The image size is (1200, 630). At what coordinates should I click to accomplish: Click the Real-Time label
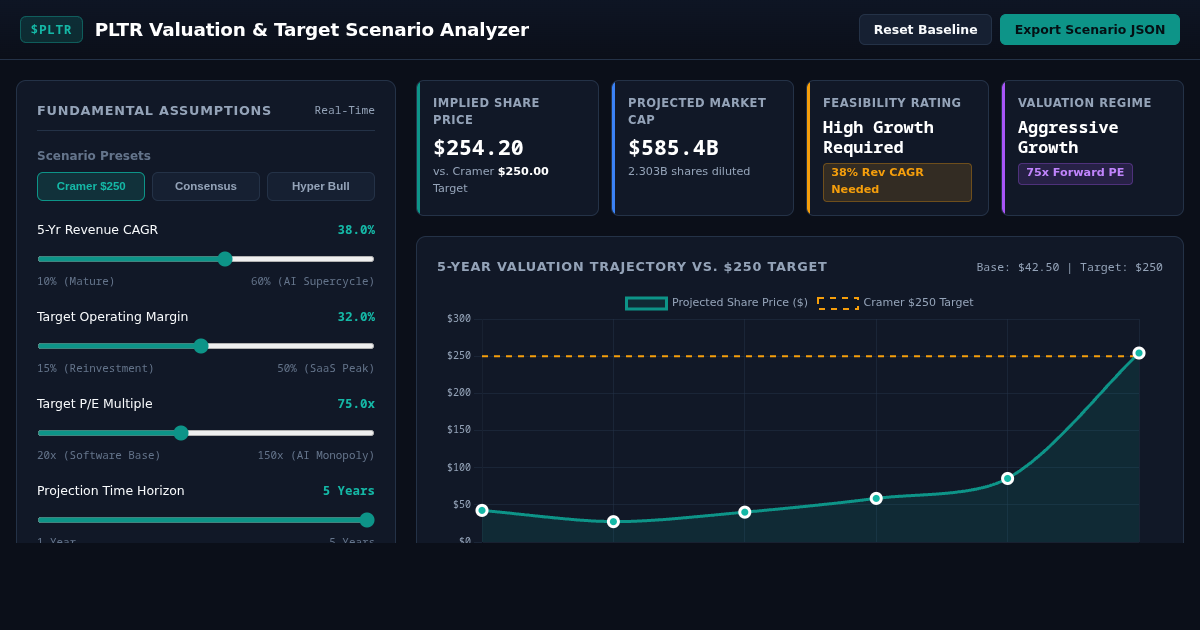point(345,111)
